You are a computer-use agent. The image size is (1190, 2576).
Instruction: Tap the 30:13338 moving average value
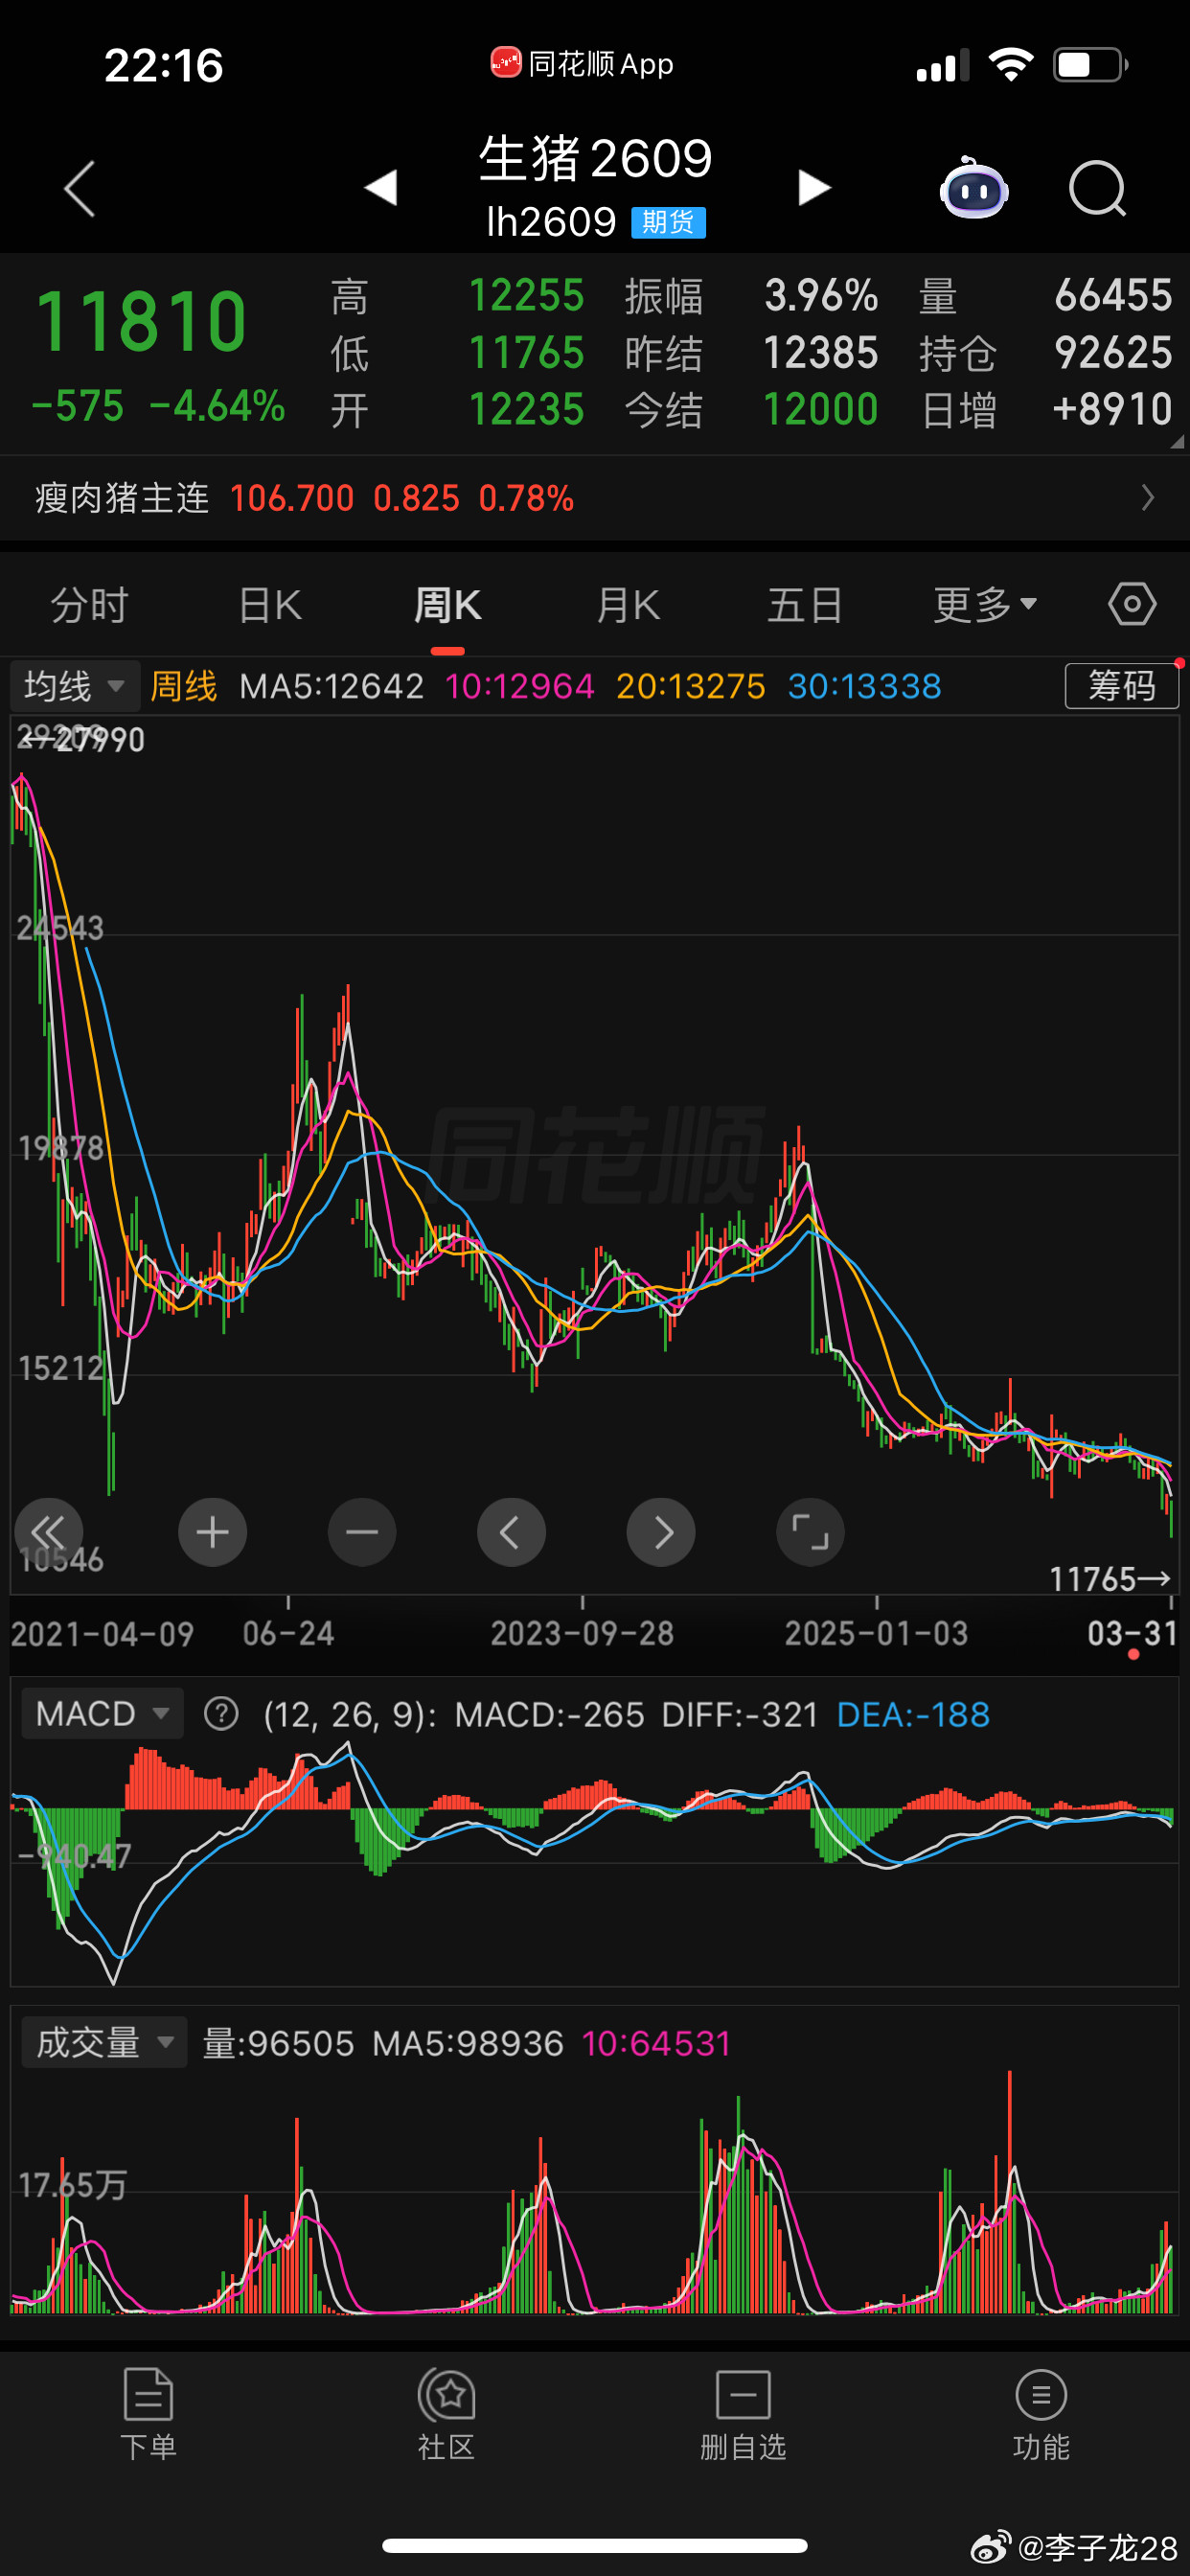[865, 686]
